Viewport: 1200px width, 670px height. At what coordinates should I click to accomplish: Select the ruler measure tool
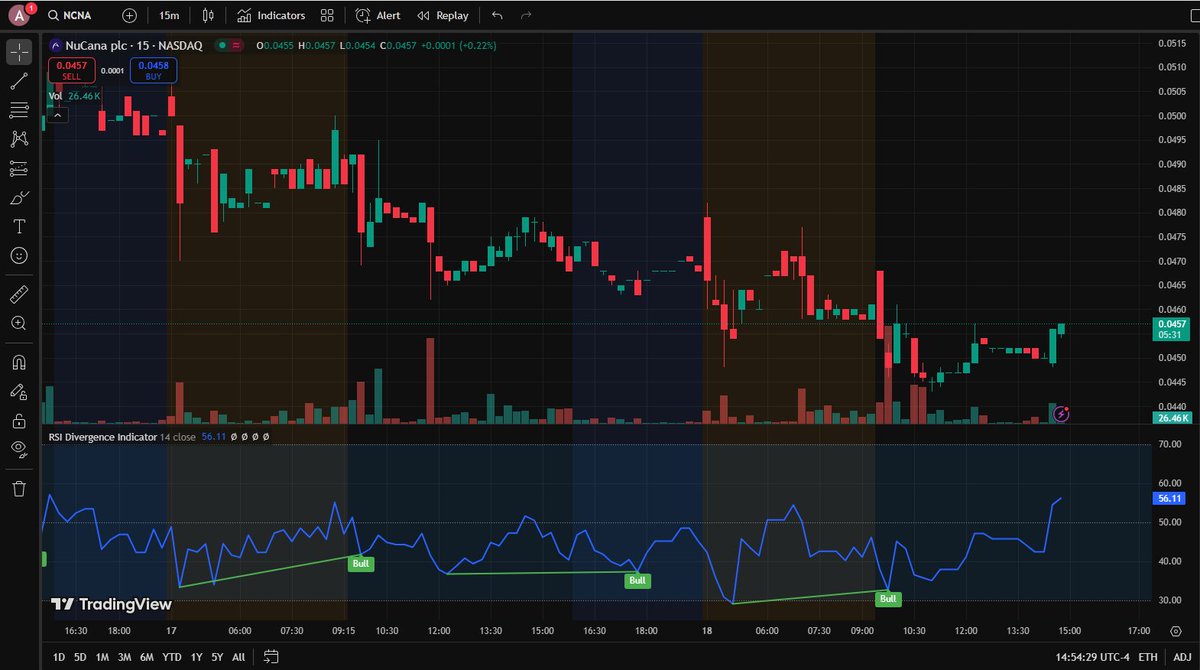click(18, 294)
